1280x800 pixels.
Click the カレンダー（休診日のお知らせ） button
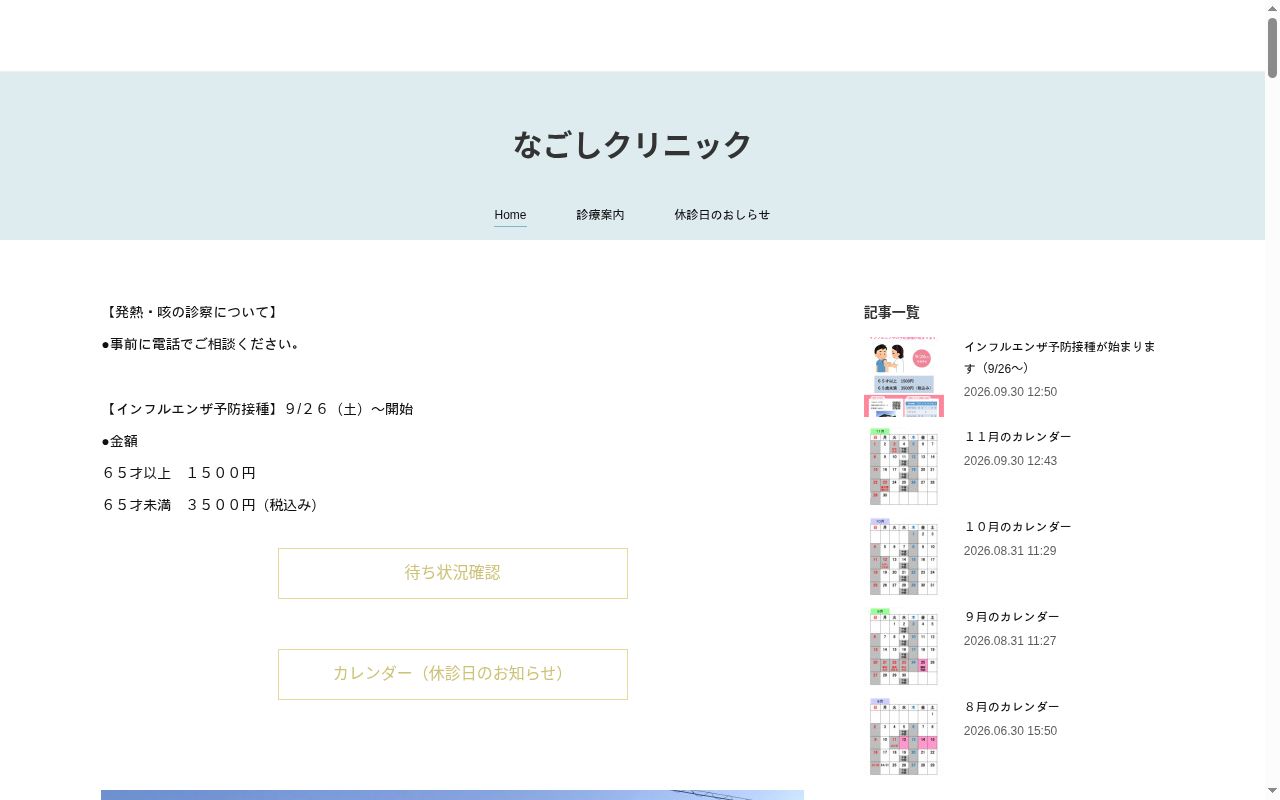click(x=453, y=674)
